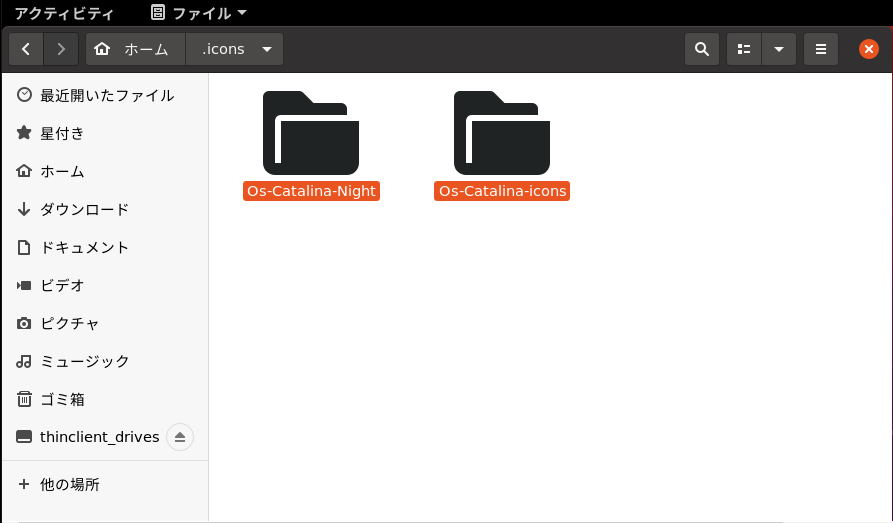893x523 pixels.
Task: Open ダウンロード folder in sidebar
Action: point(105,209)
